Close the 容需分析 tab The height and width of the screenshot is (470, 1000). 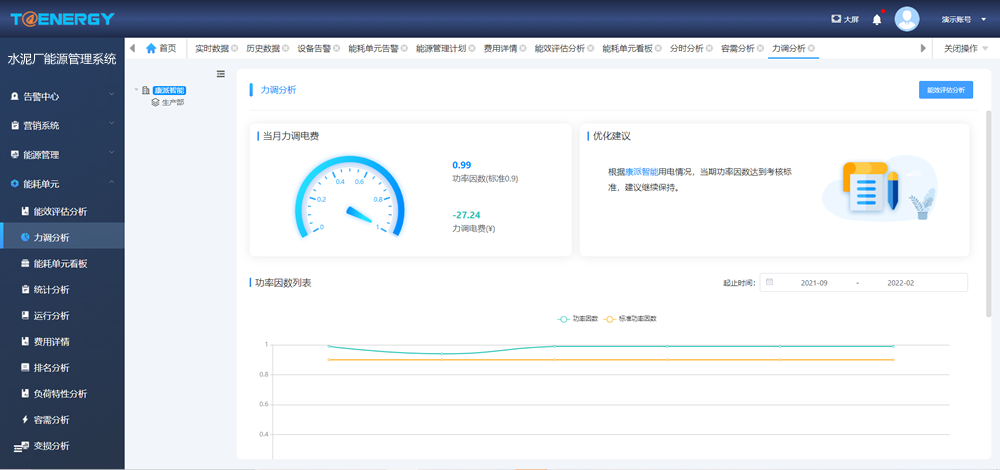[x=760, y=48]
